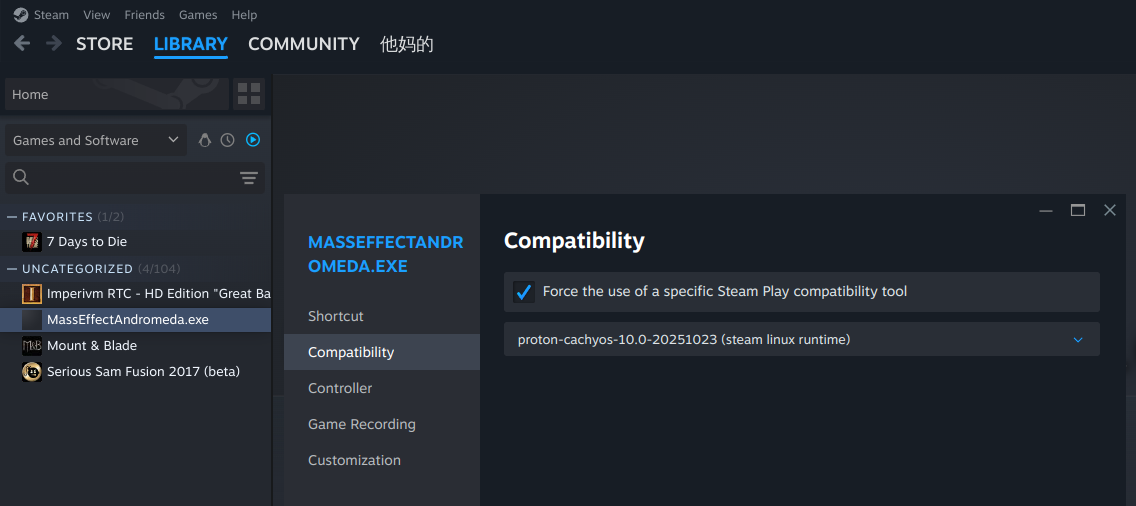
Task: Go forward with the right arrow
Action: 54,43
